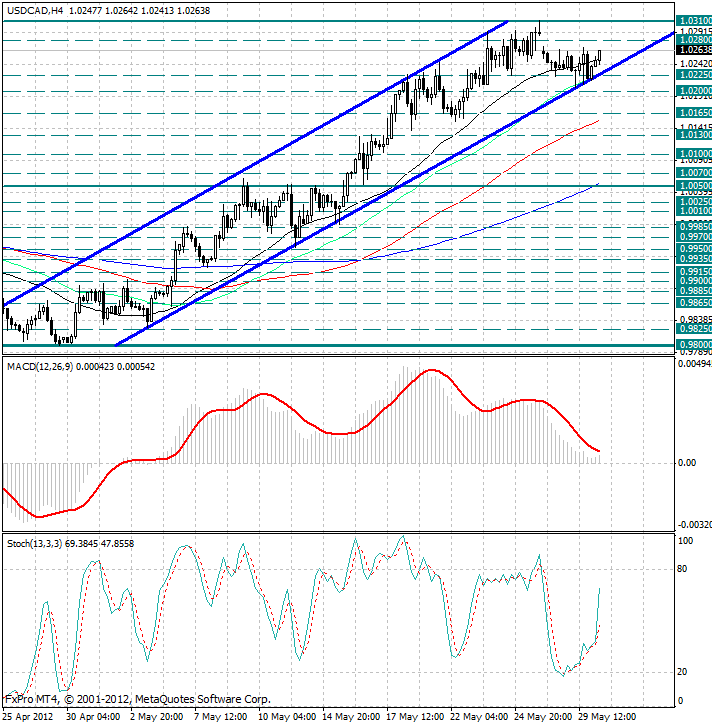The image size is (712, 724).
Task: Click the 1.0025 price level label
Action: pos(694,202)
